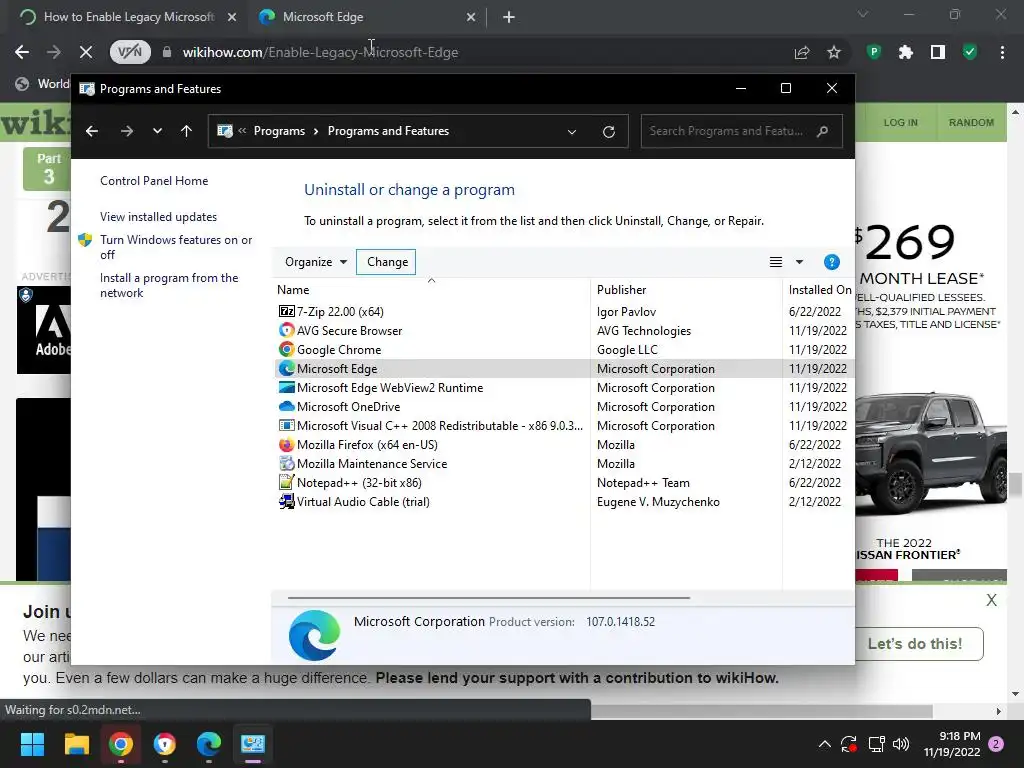Click the Virtual Audio Cable icon
The image size is (1024, 768).
[x=287, y=502]
